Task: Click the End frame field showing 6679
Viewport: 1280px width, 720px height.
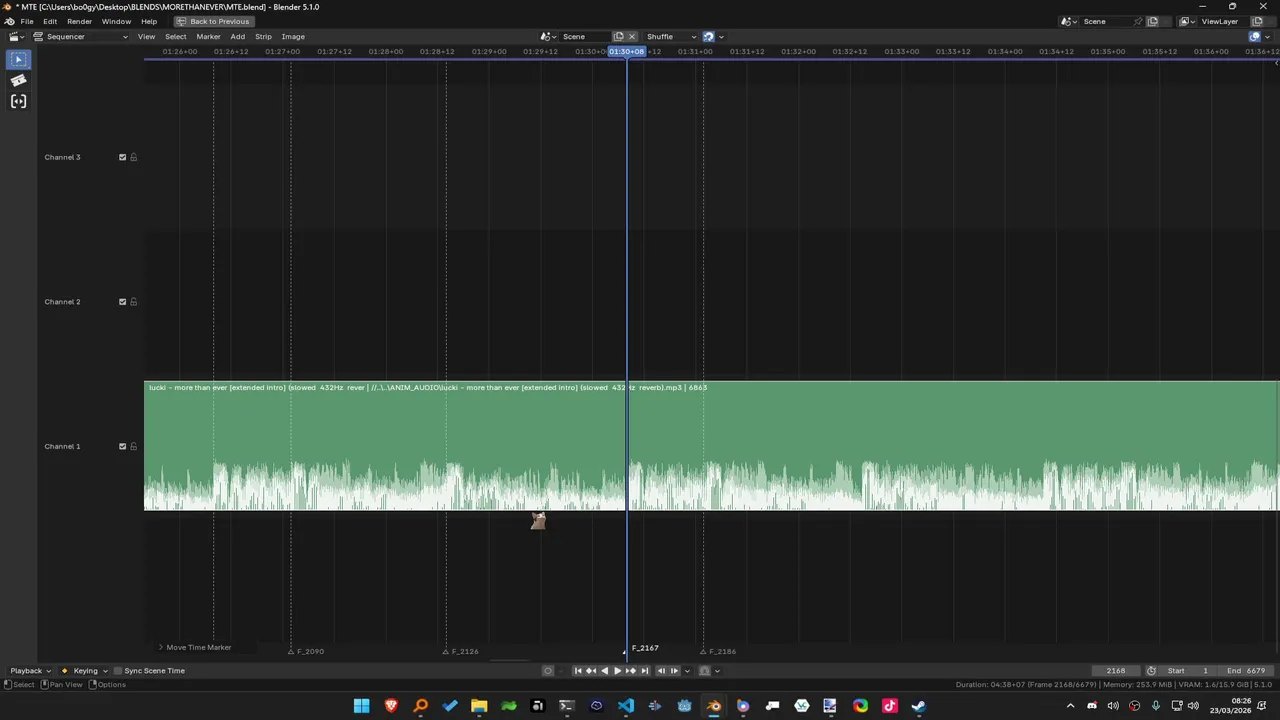Action: click(1246, 671)
